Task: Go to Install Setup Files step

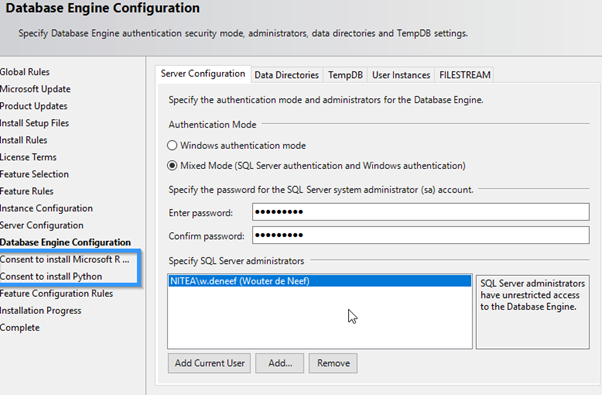Action: point(35,123)
